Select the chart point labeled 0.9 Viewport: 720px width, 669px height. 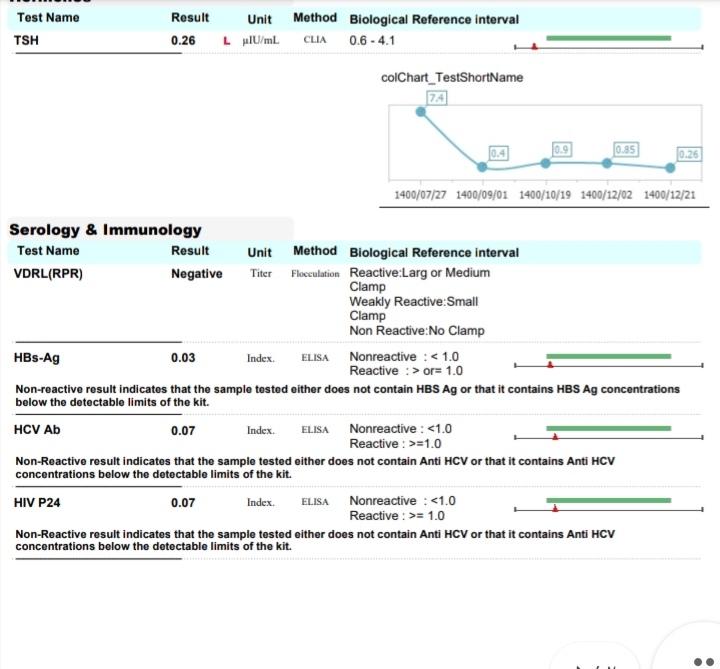[x=545, y=163]
